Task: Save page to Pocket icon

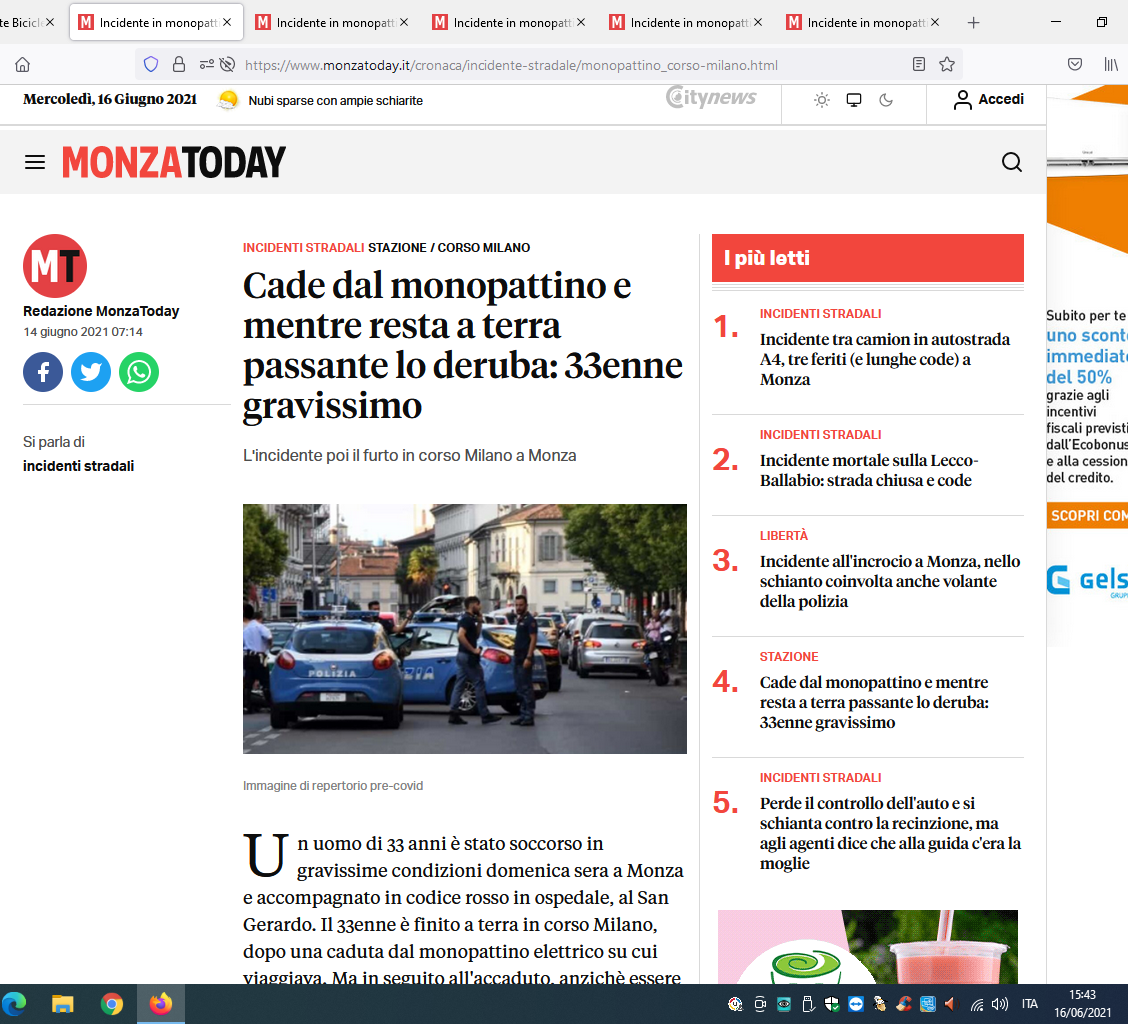Action: [1075, 65]
